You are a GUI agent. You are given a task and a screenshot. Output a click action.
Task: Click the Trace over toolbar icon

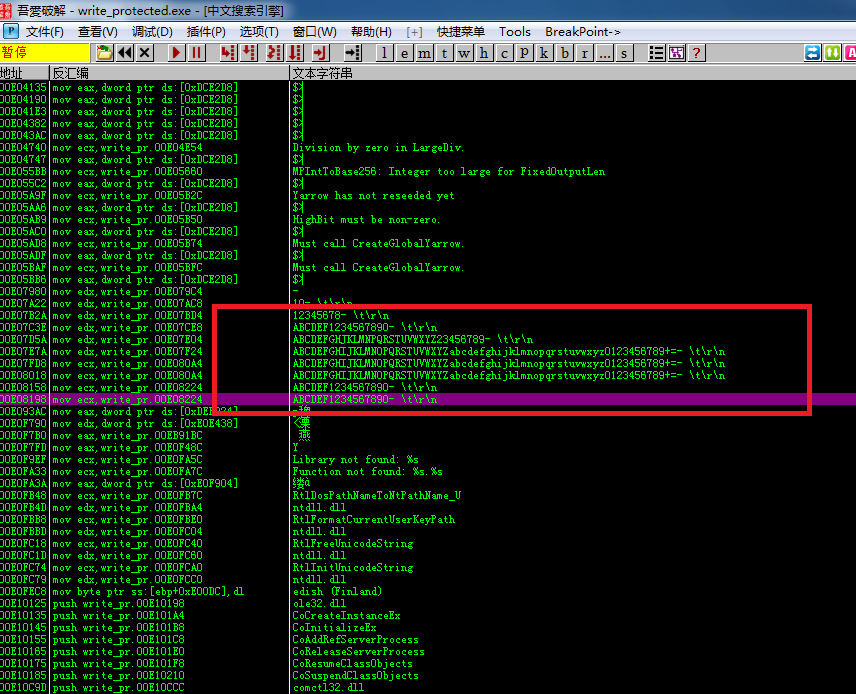pos(295,53)
